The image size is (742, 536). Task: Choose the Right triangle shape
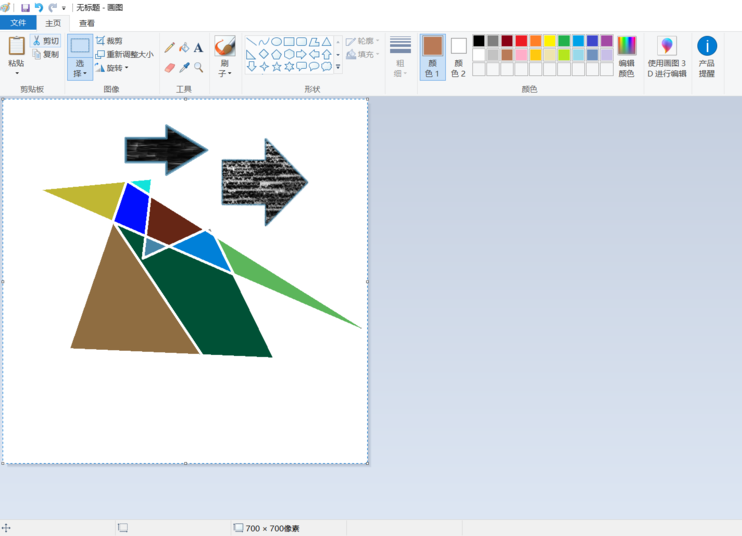point(251,54)
